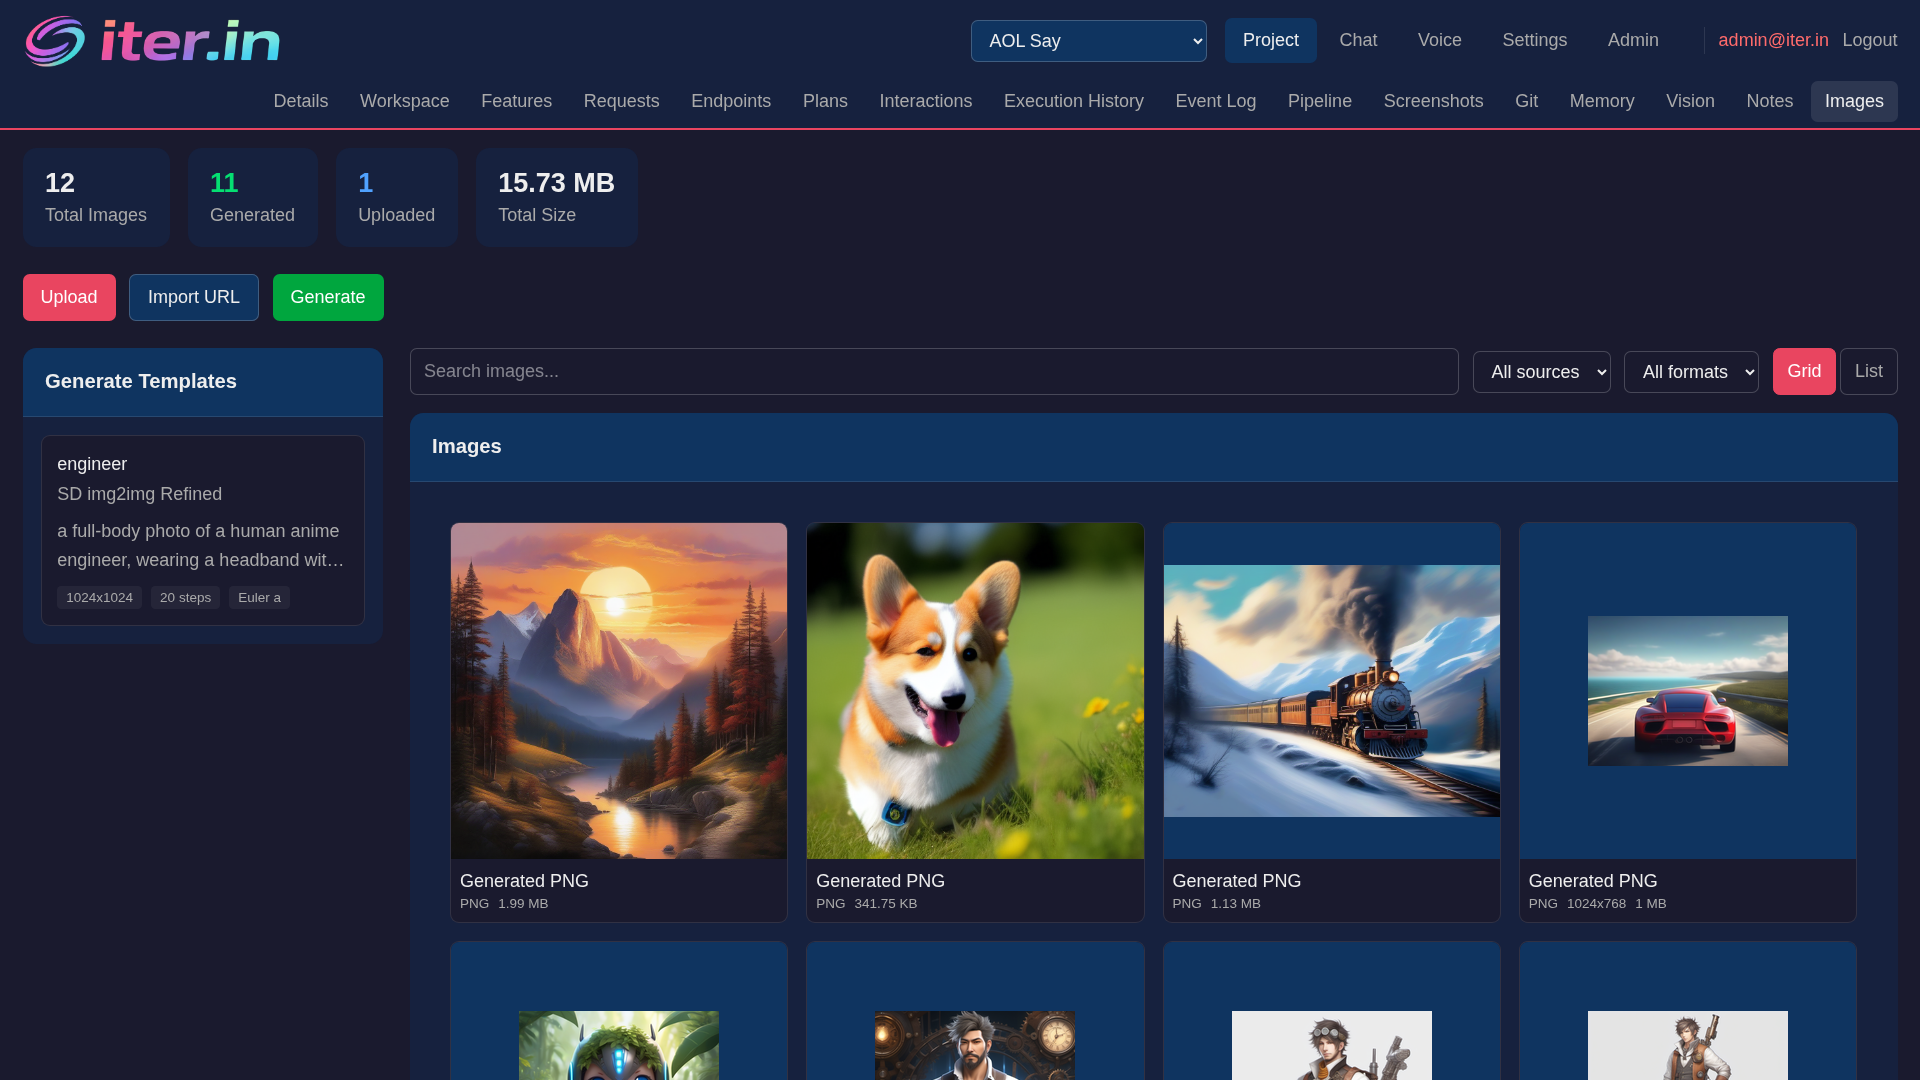Click the admin@iter.in account link
The image size is (1920, 1080).
tap(1773, 40)
